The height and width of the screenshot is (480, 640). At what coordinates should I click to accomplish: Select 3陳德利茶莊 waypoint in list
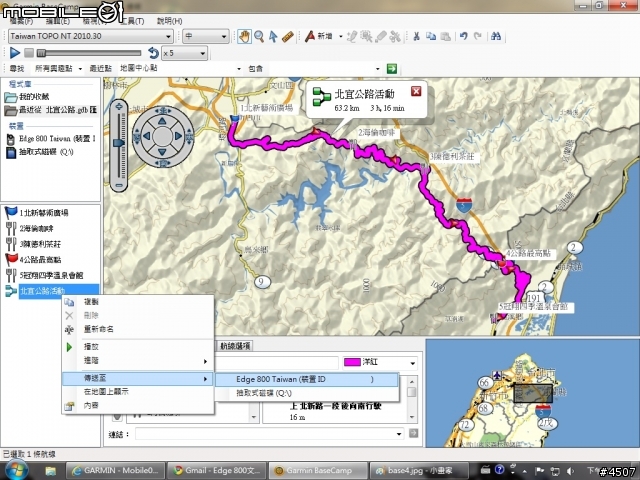pyautogui.click(x=40, y=244)
